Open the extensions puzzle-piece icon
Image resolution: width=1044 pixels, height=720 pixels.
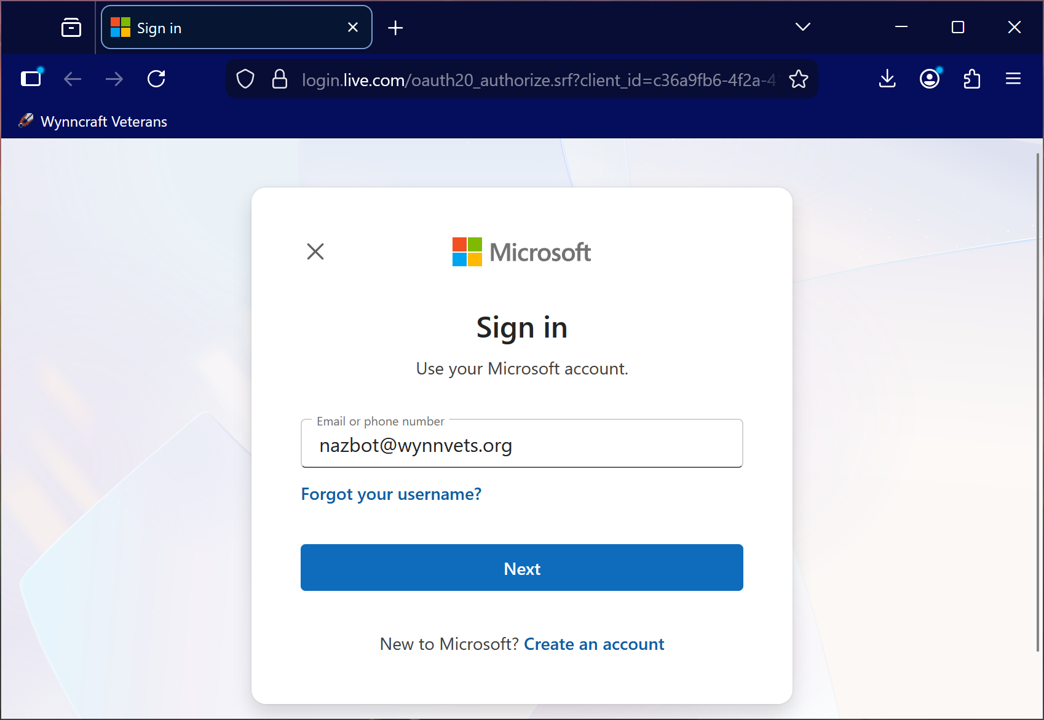coord(971,78)
